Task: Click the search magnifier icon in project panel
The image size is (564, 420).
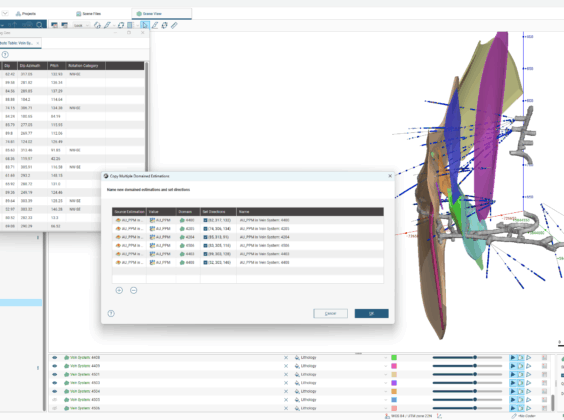Action: pos(39,25)
